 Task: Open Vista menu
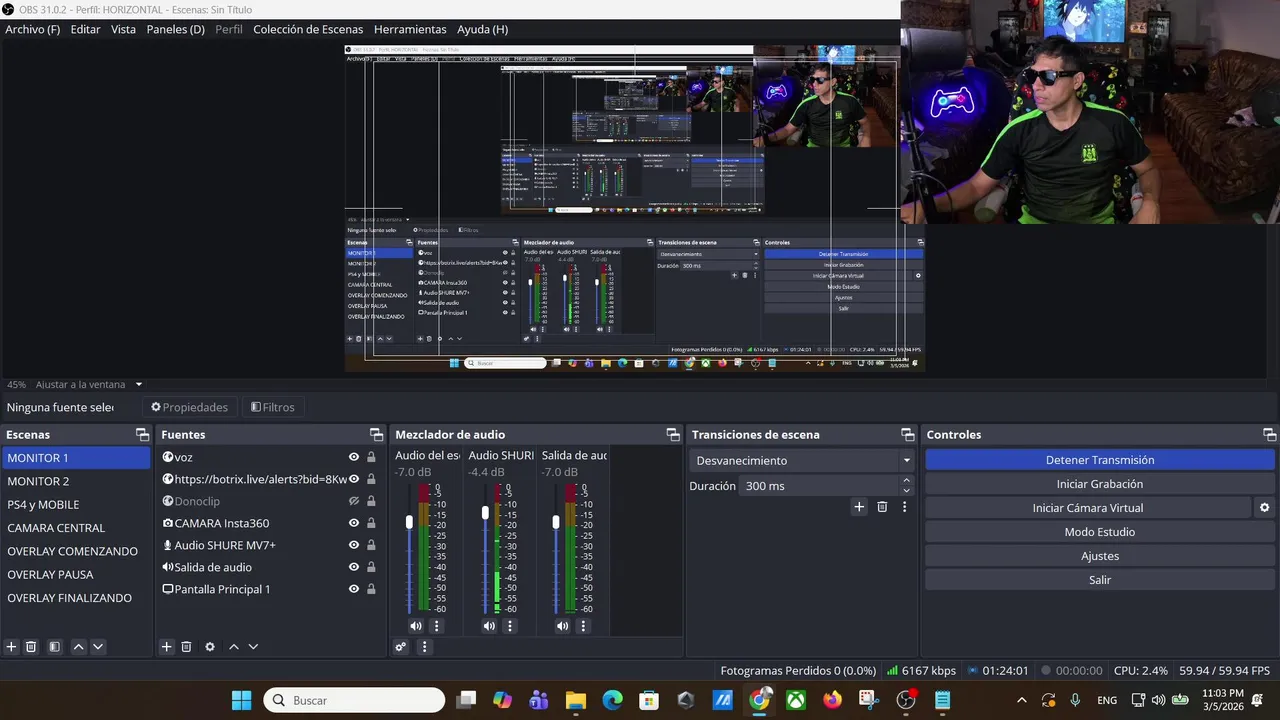click(123, 29)
